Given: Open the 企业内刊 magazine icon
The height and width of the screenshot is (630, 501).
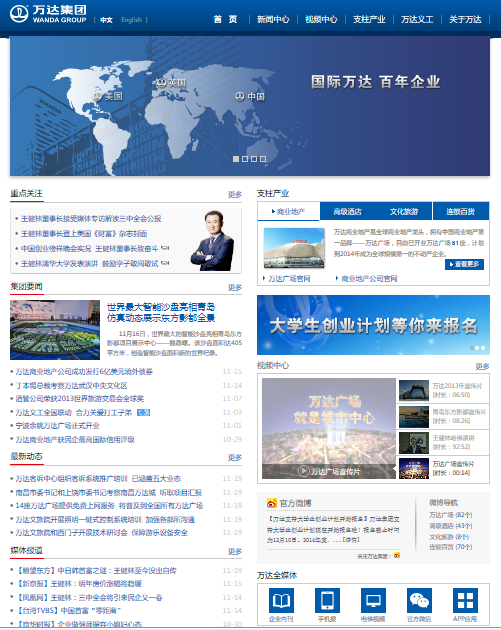Looking at the screenshot, I should coord(281,600).
